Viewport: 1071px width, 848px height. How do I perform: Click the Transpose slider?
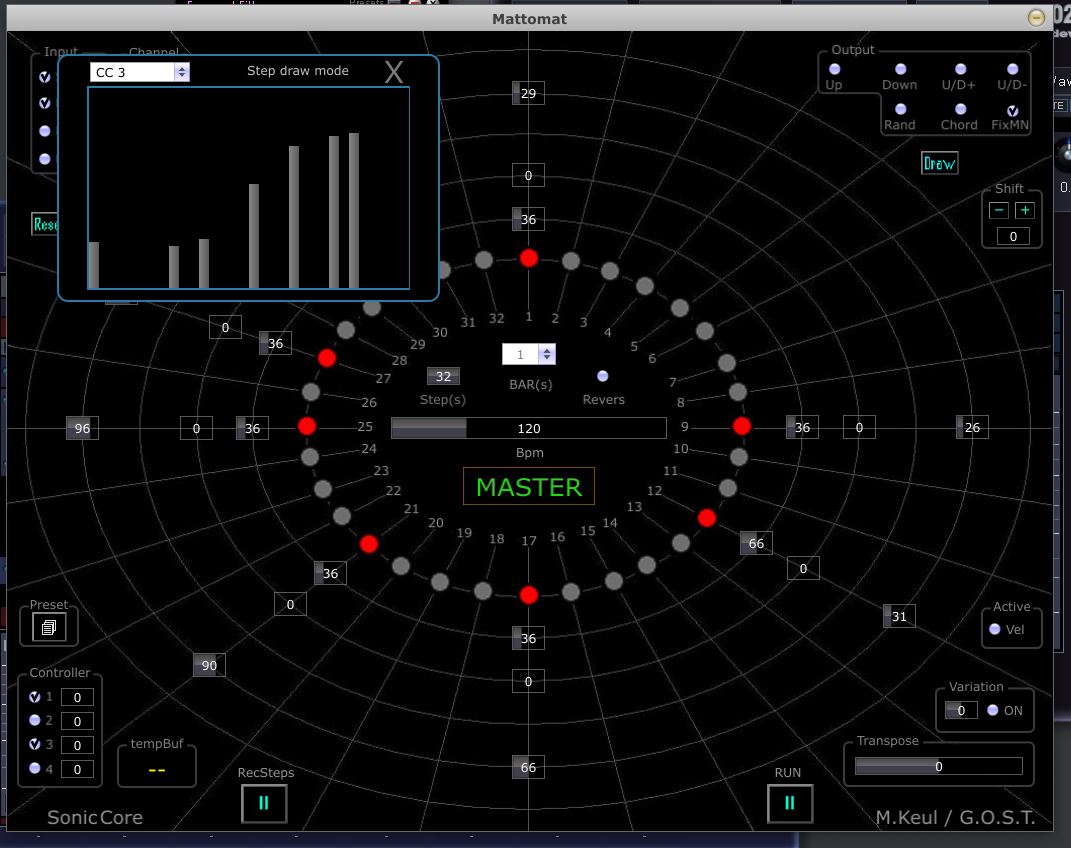[x=938, y=766]
